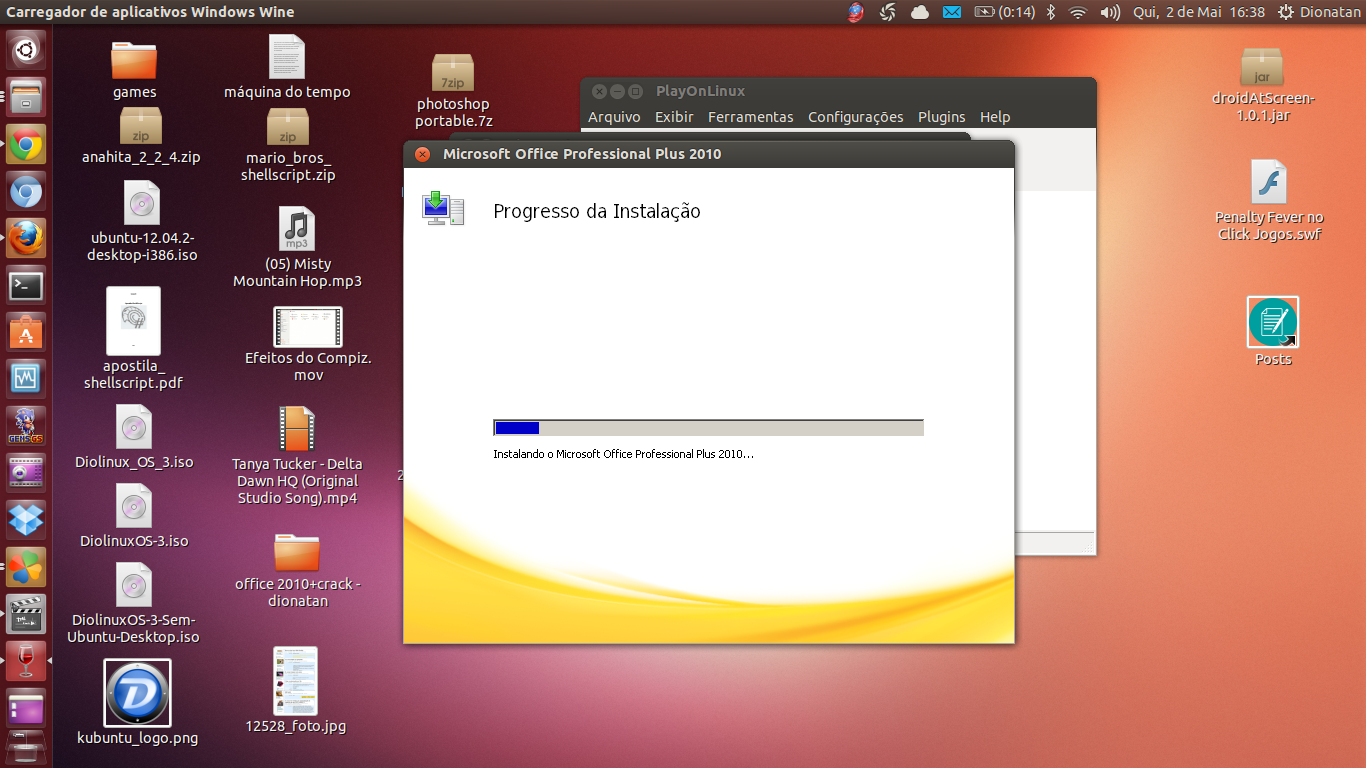Screen dimensions: 1366x768
Task: Open the mail envelope messaging indicator
Action: point(952,12)
